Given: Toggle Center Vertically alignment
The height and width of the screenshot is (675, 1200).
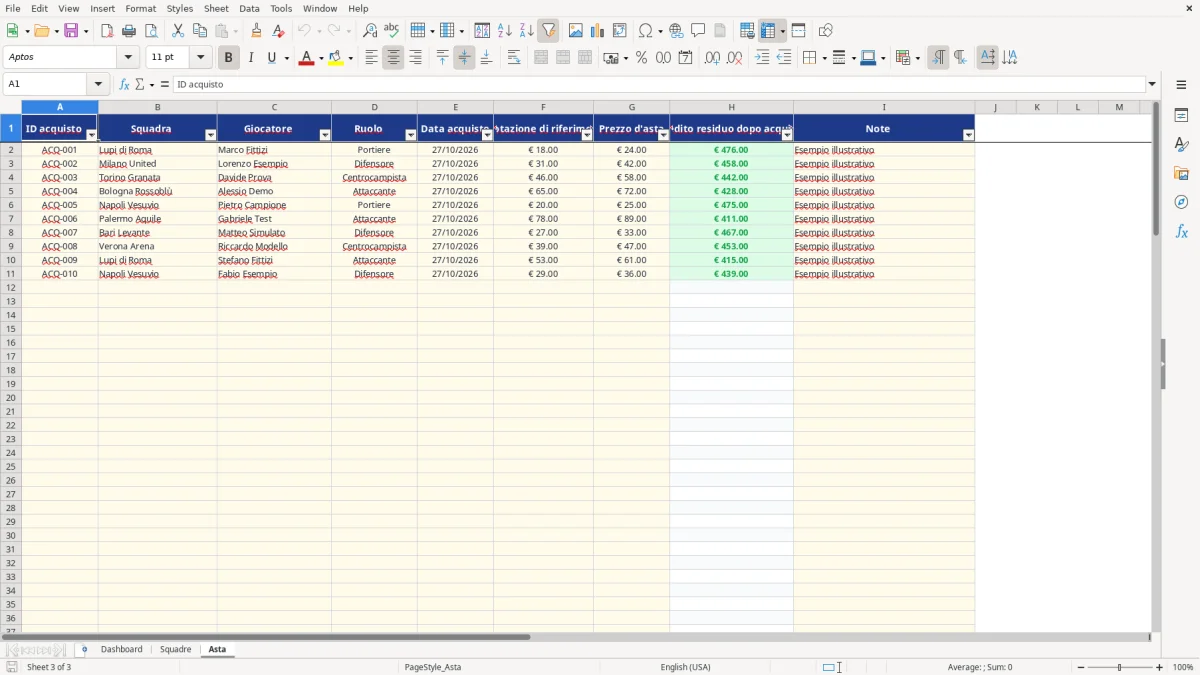Looking at the screenshot, I should [464, 58].
